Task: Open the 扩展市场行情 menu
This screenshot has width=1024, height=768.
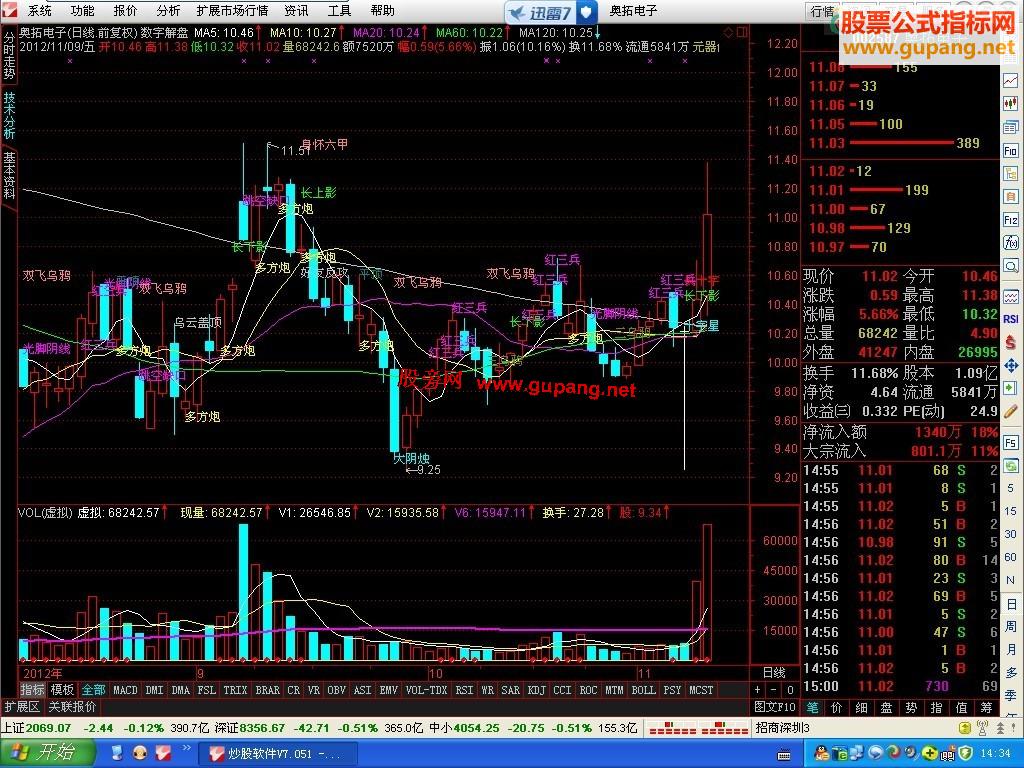Action: pyautogui.click(x=232, y=10)
